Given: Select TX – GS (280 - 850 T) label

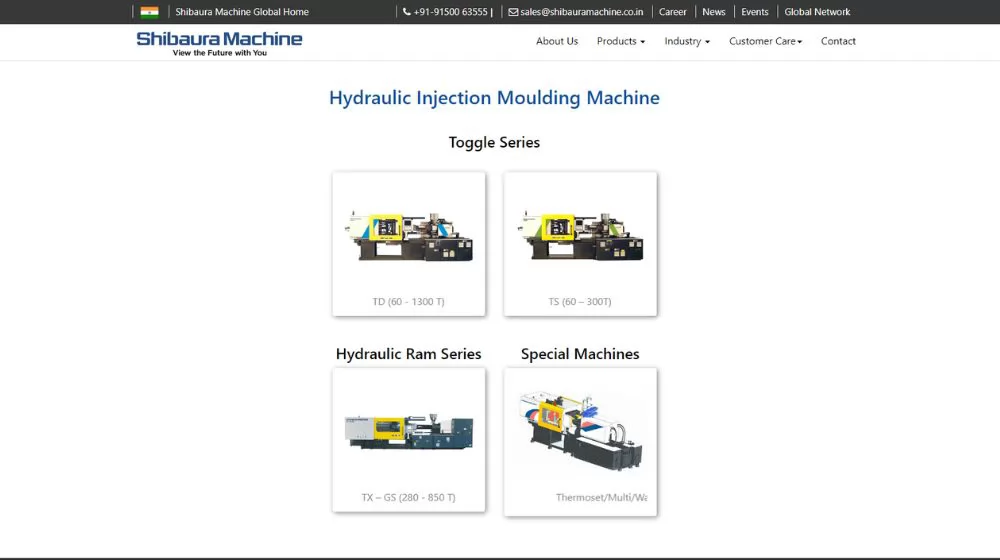Looking at the screenshot, I should [409, 497].
